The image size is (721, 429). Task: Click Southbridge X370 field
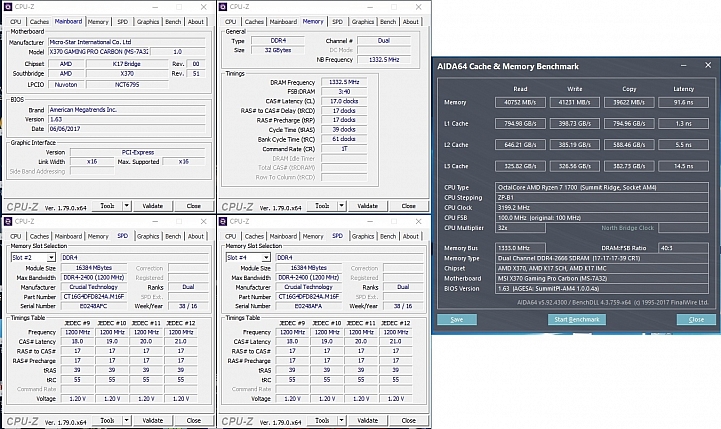pos(127,74)
